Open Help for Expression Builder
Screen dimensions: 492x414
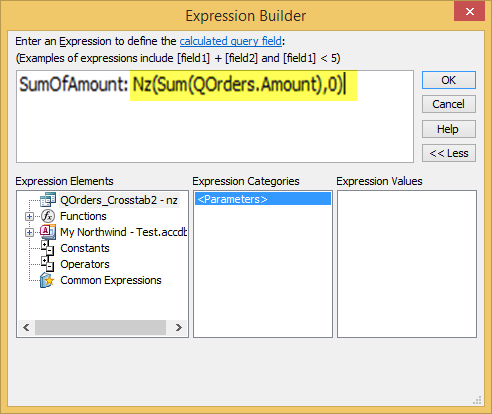point(449,129)
